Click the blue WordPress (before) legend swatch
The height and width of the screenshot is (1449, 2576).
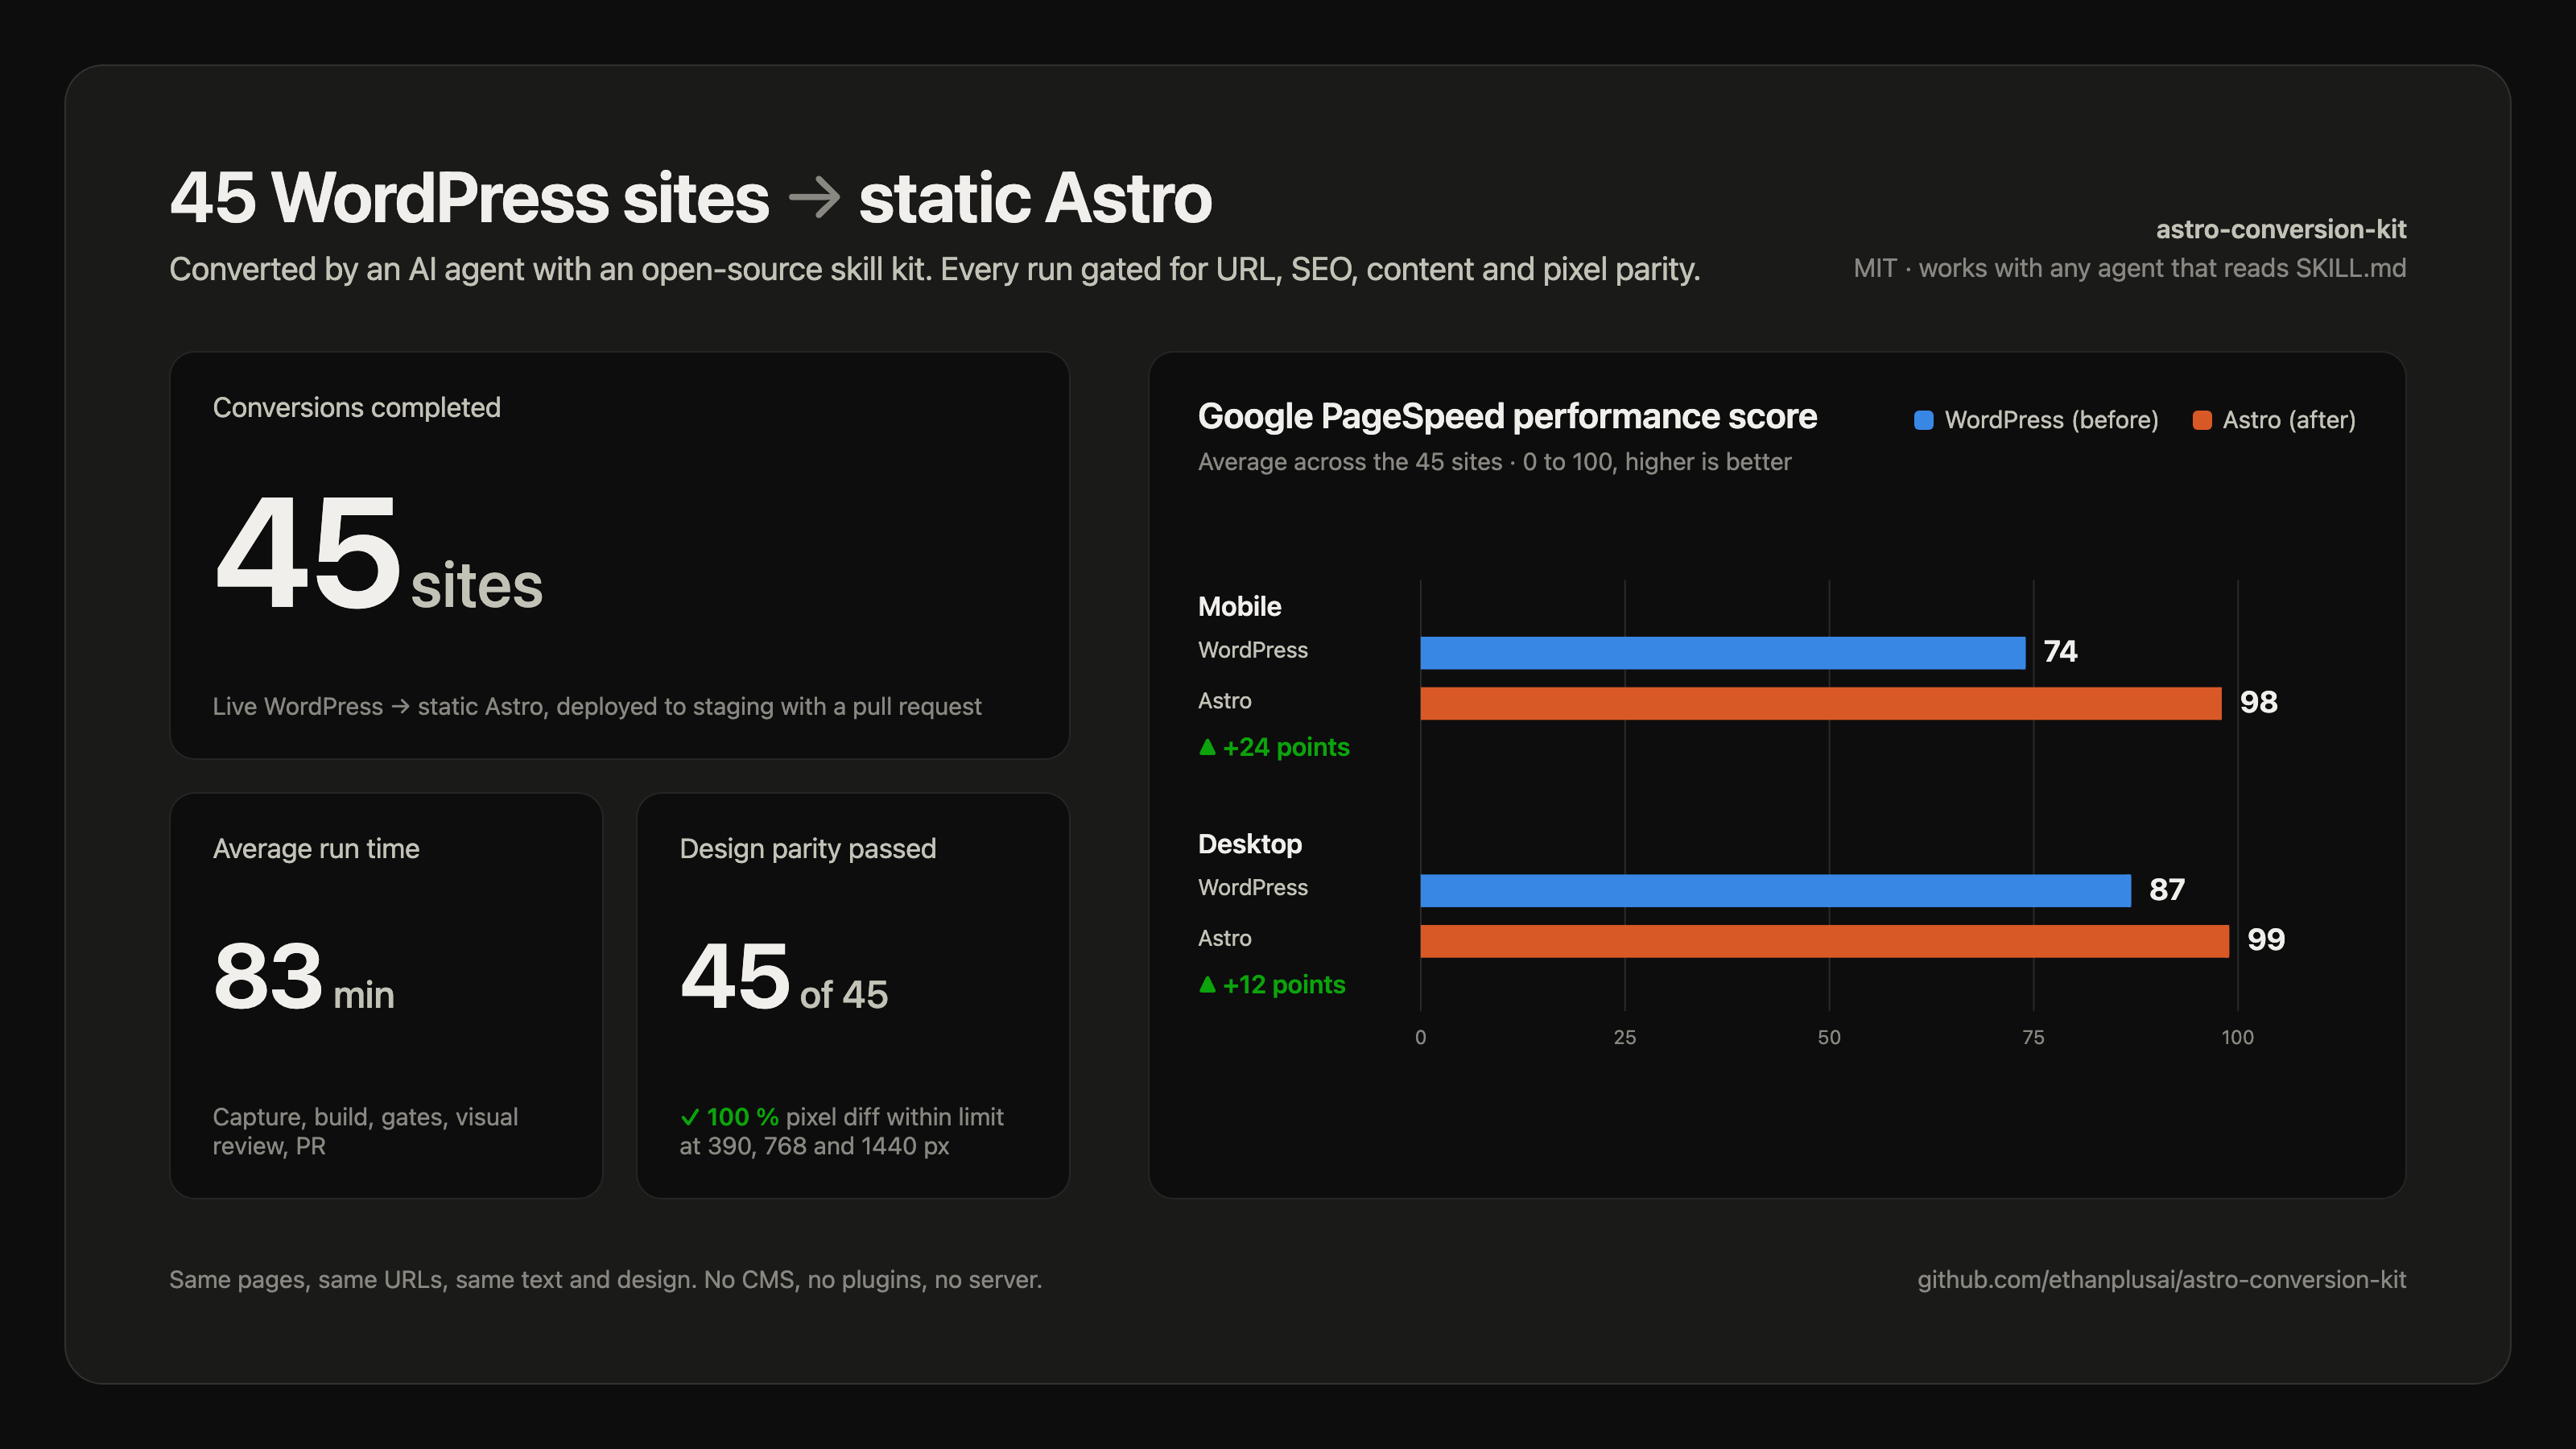(x=1923, y=420)
